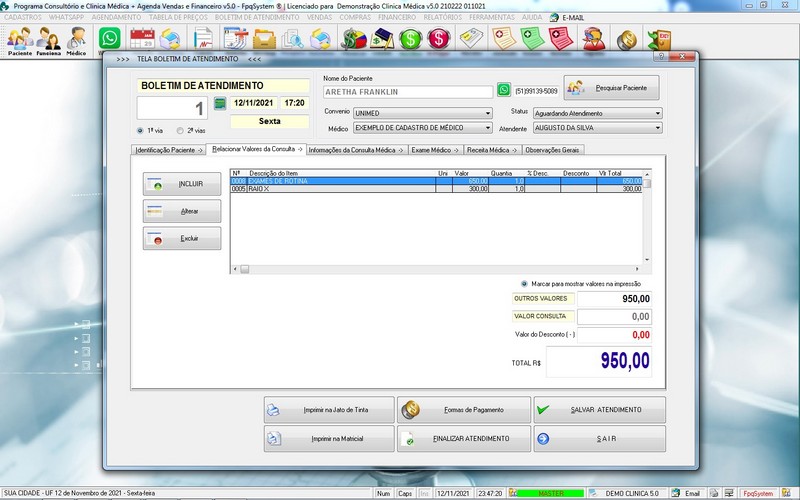Open the calendar agenda toolbar icon

(142, 39)
